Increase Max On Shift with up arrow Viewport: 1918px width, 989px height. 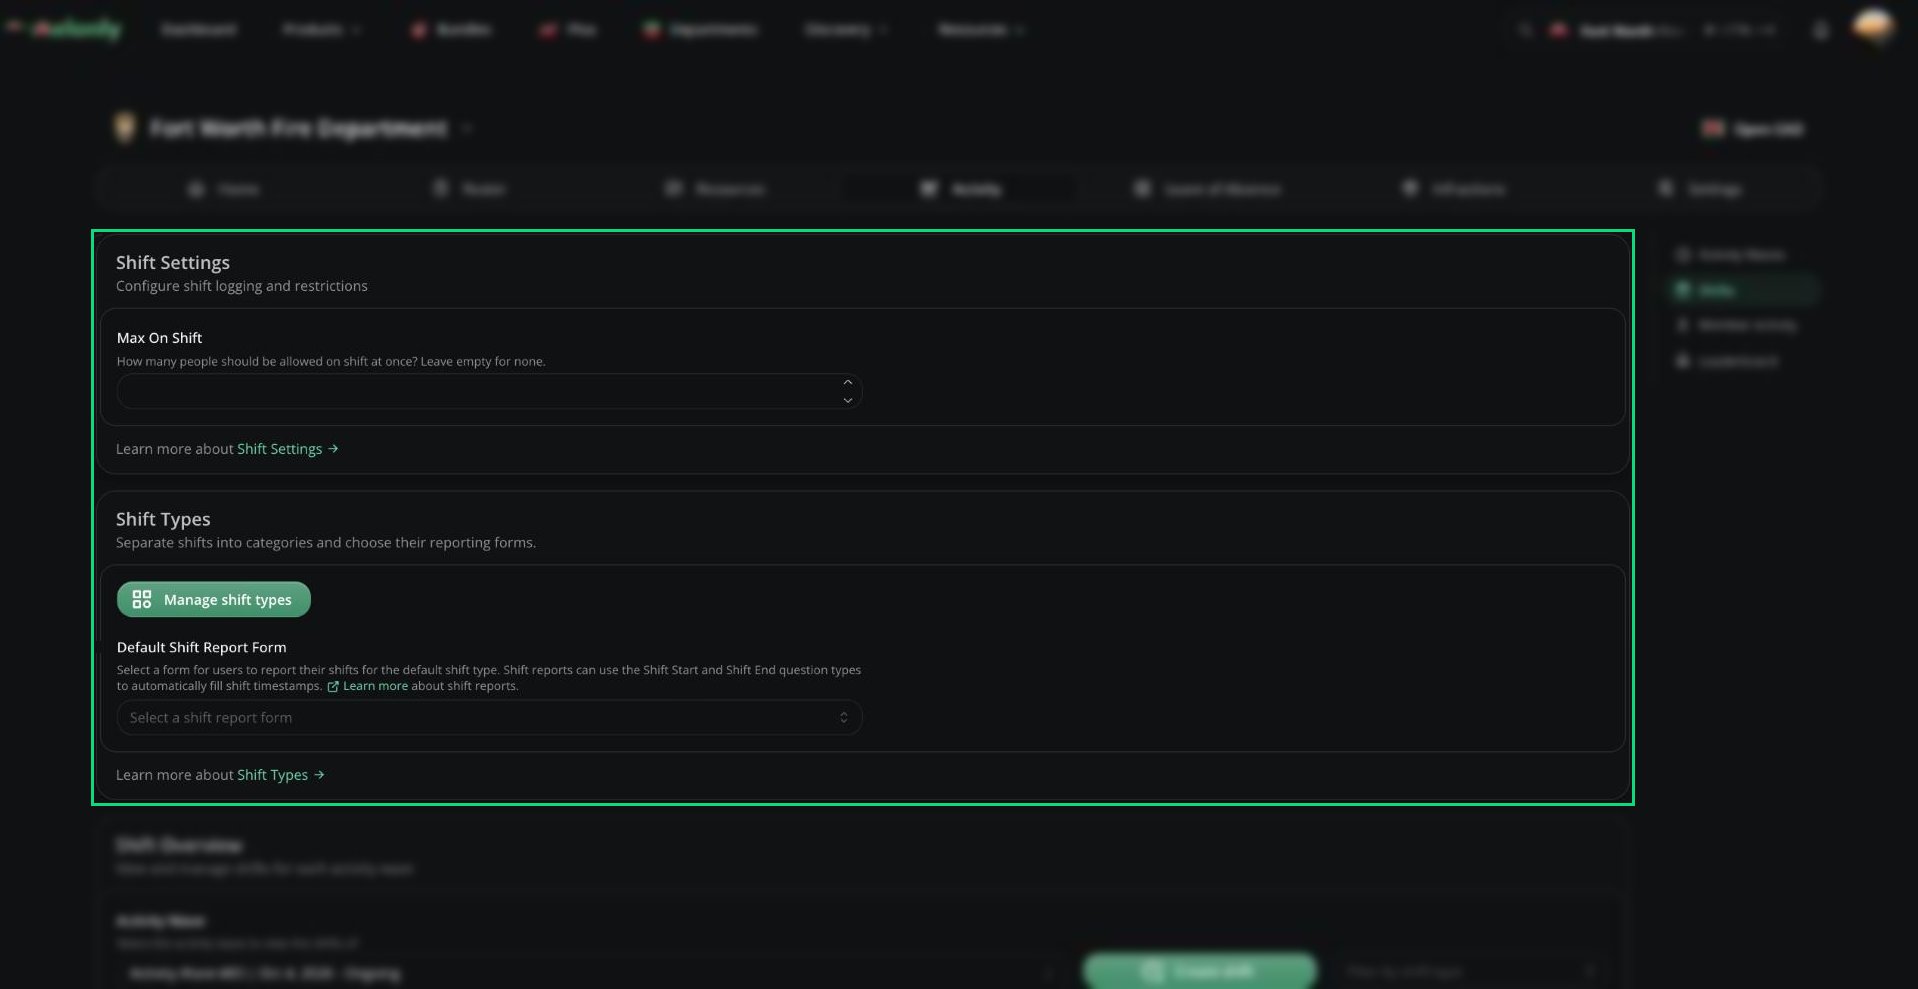848,383
